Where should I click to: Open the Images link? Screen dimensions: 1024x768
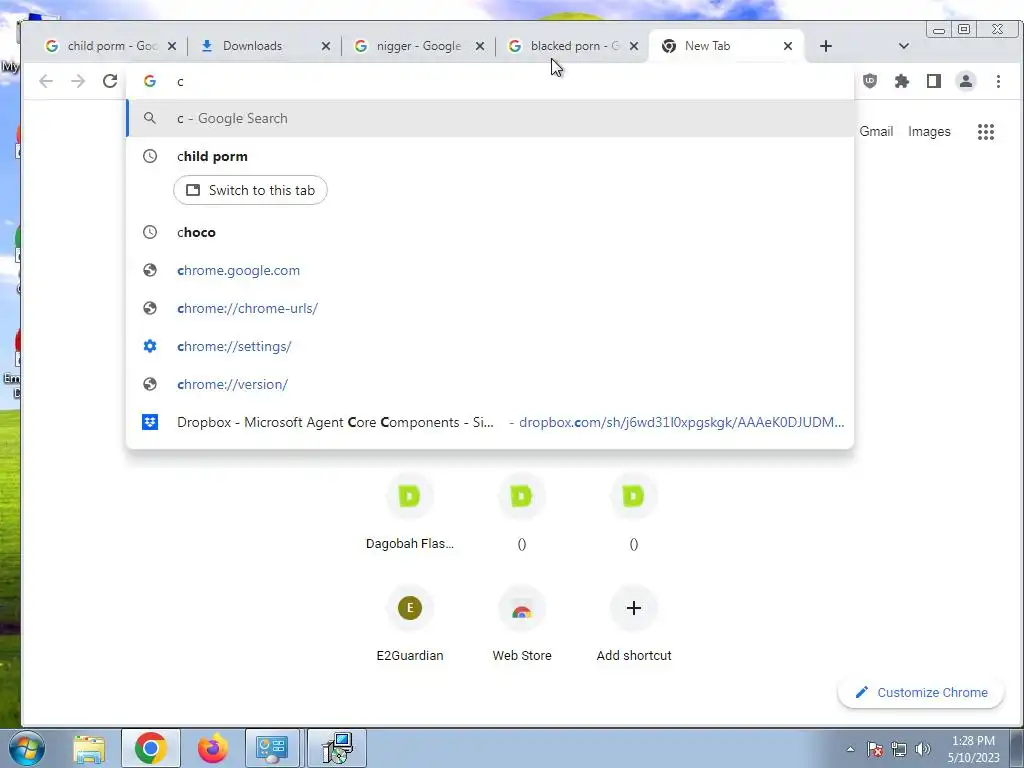pos(929,131)
